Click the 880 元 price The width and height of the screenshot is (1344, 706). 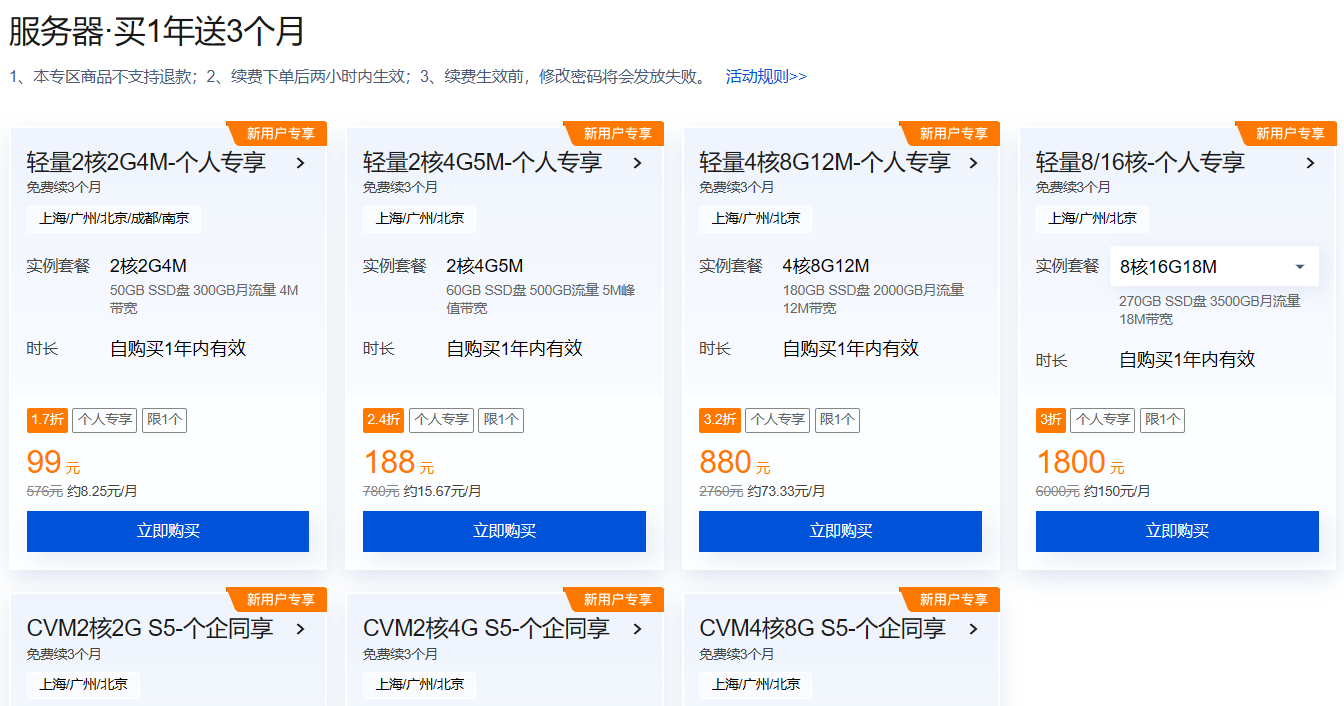[x=735, y=462]
